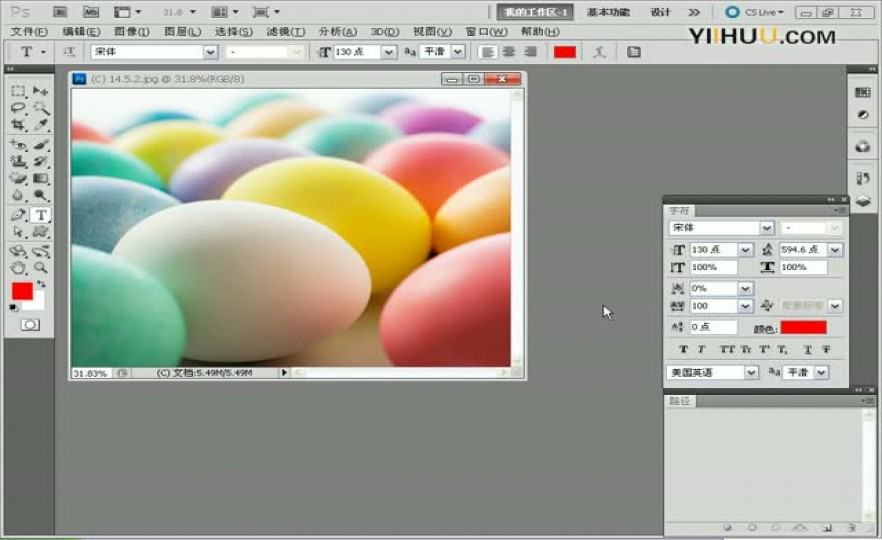Viewport: 882px width, 540px height.
Task: Open the 滤镜(T) menu
Action: tap(286, 32)
